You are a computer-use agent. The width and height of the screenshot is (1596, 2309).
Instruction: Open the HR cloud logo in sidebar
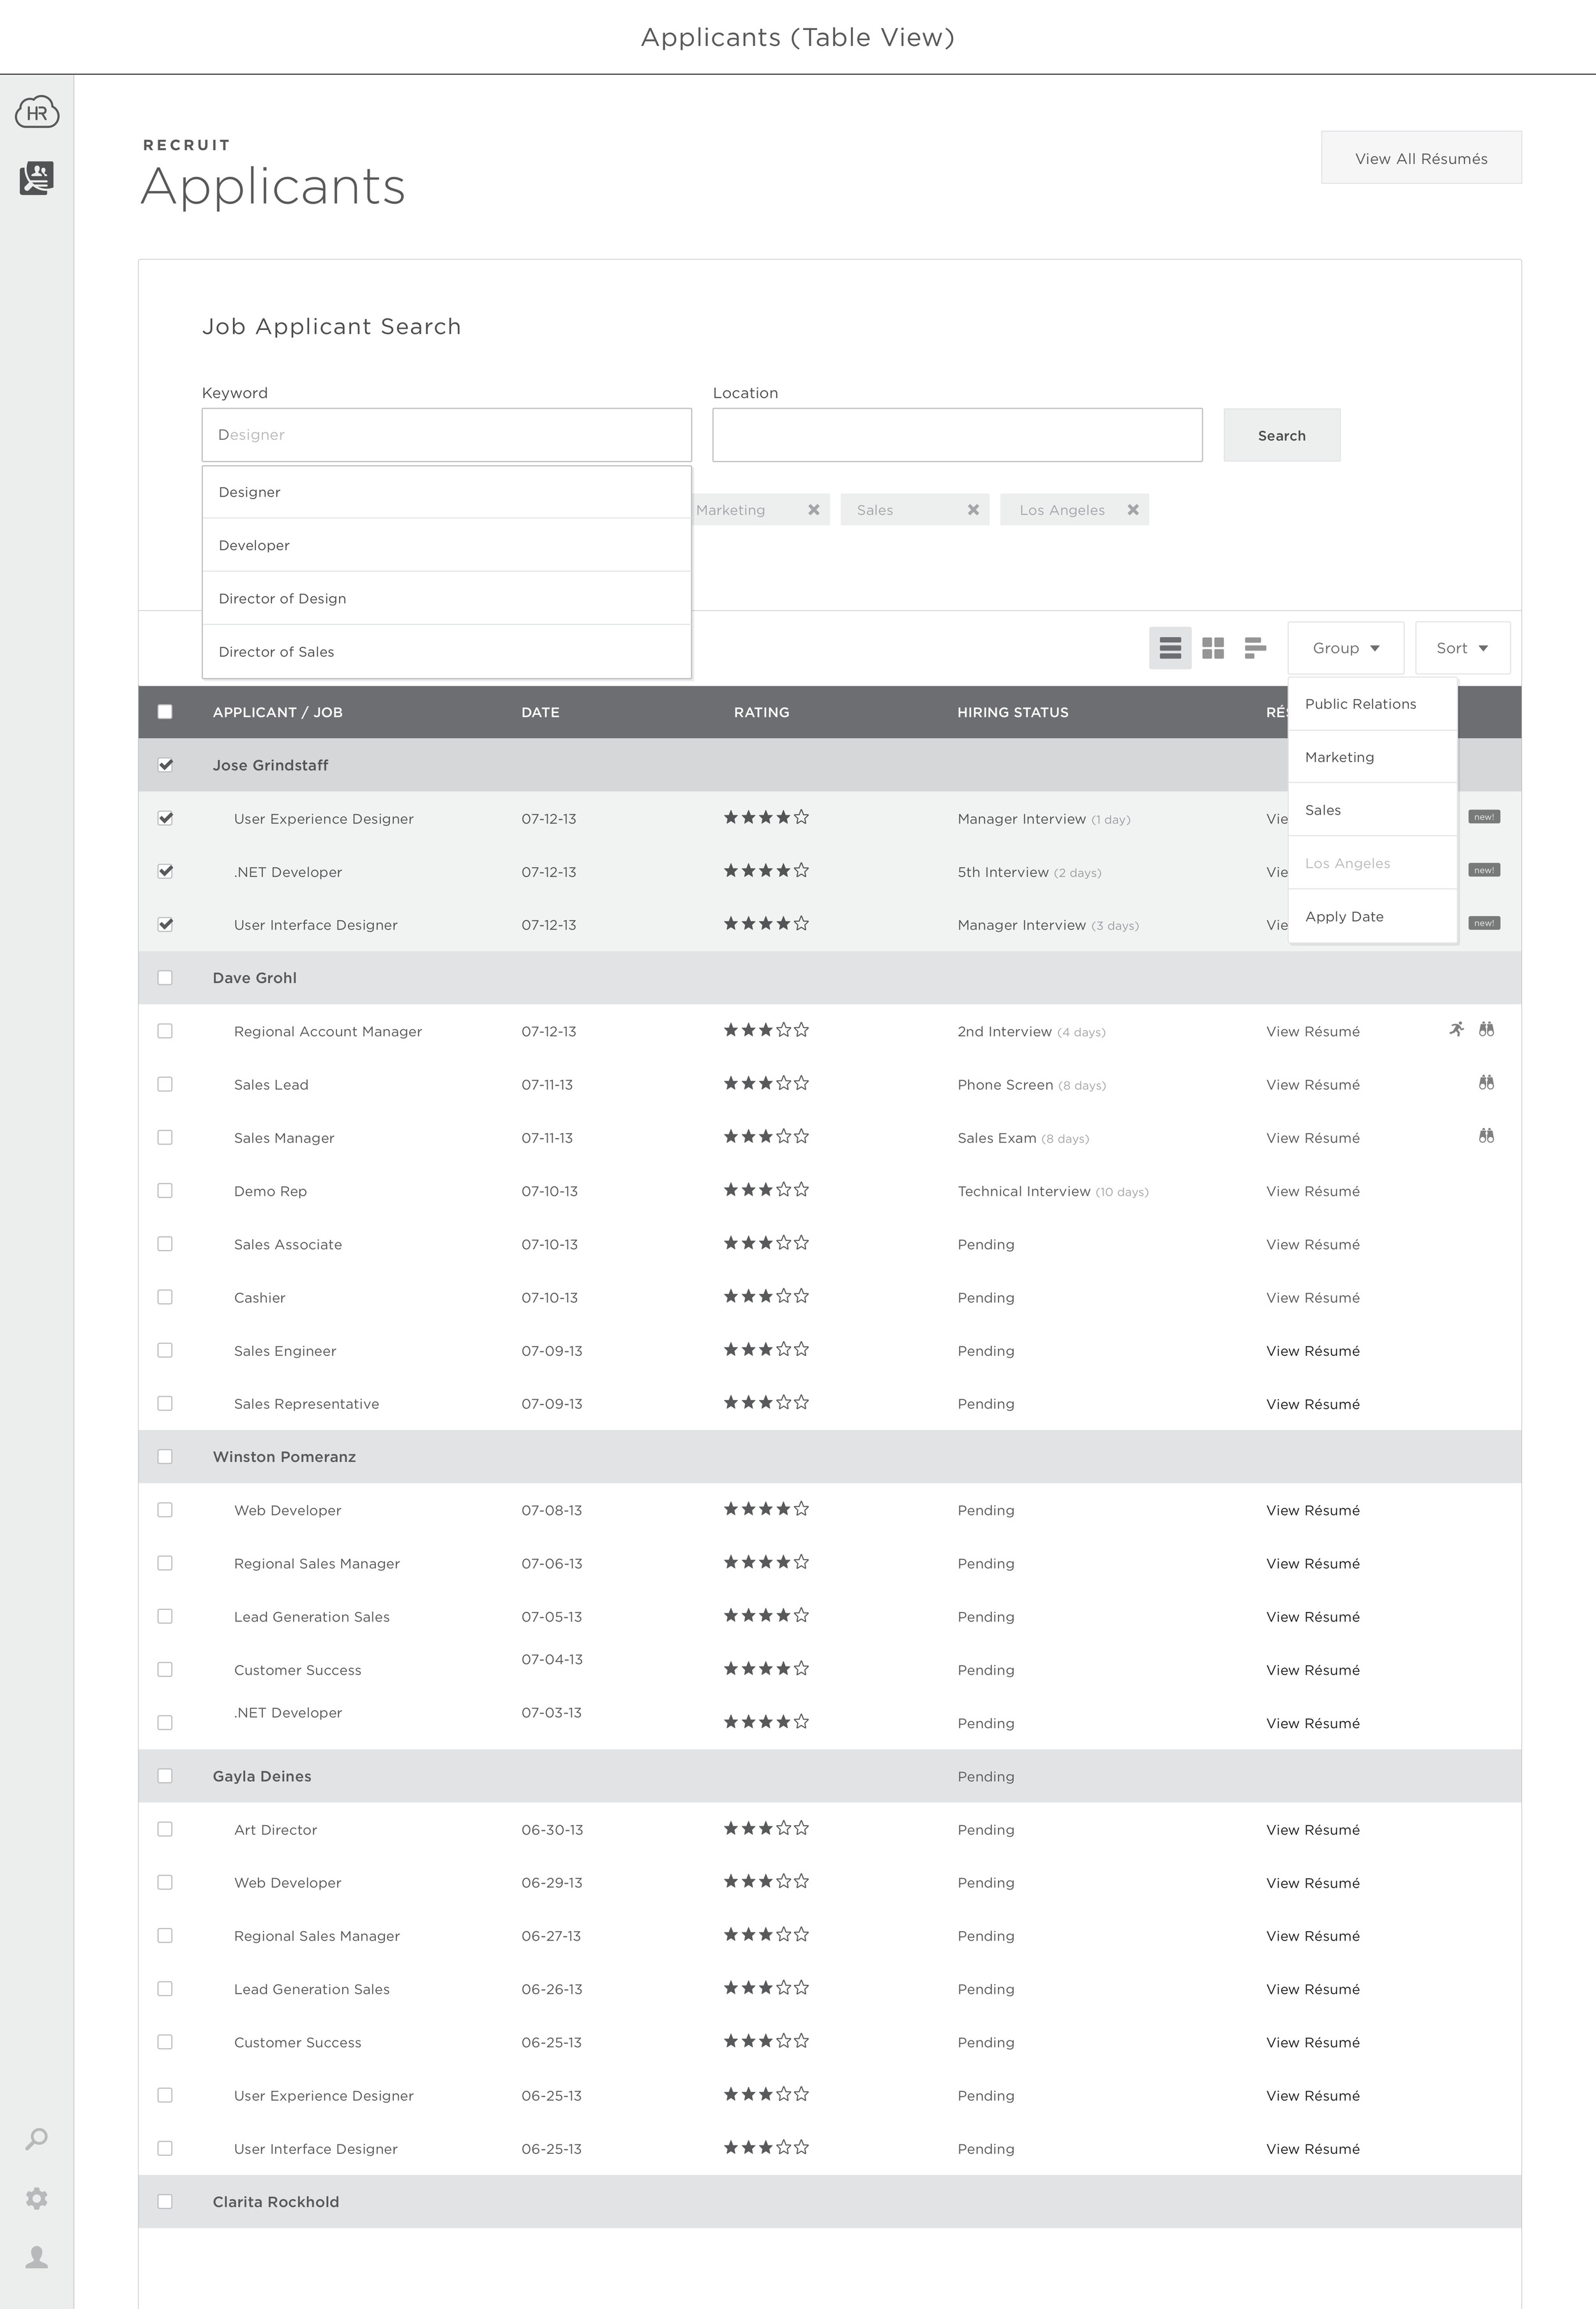point(37,112)
